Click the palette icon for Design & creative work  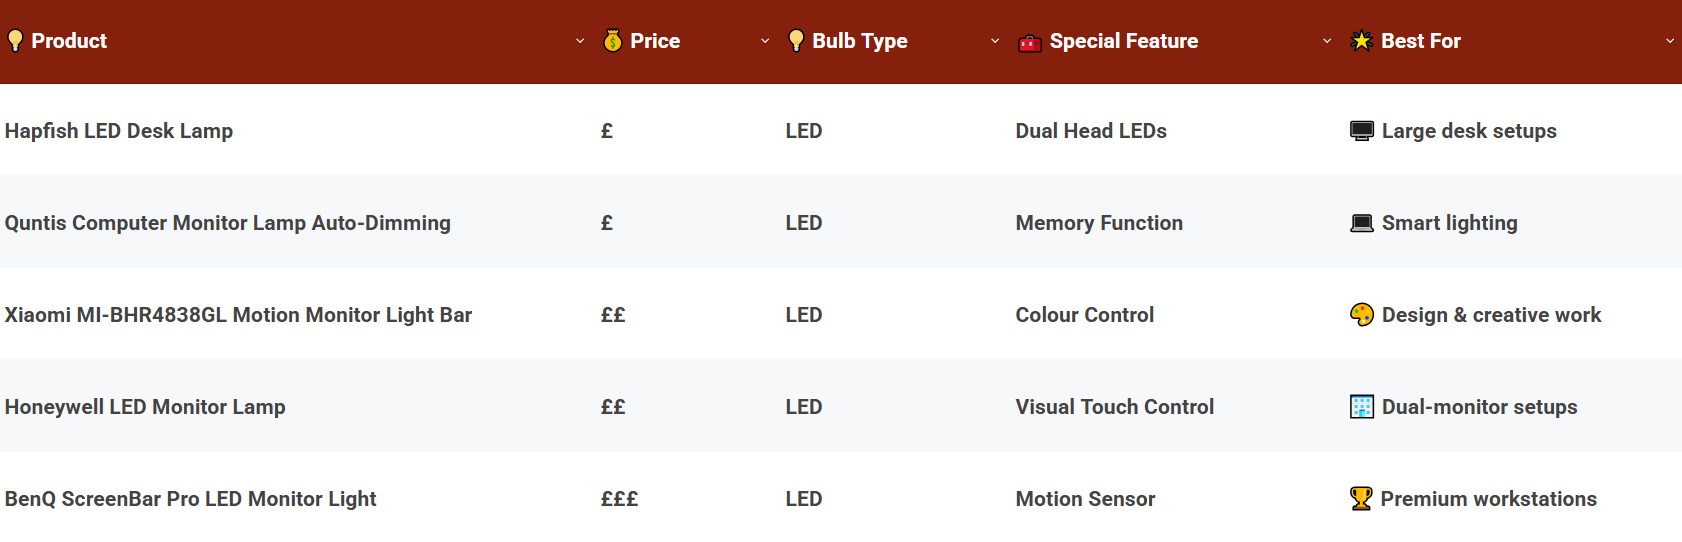coord(1361,315)
